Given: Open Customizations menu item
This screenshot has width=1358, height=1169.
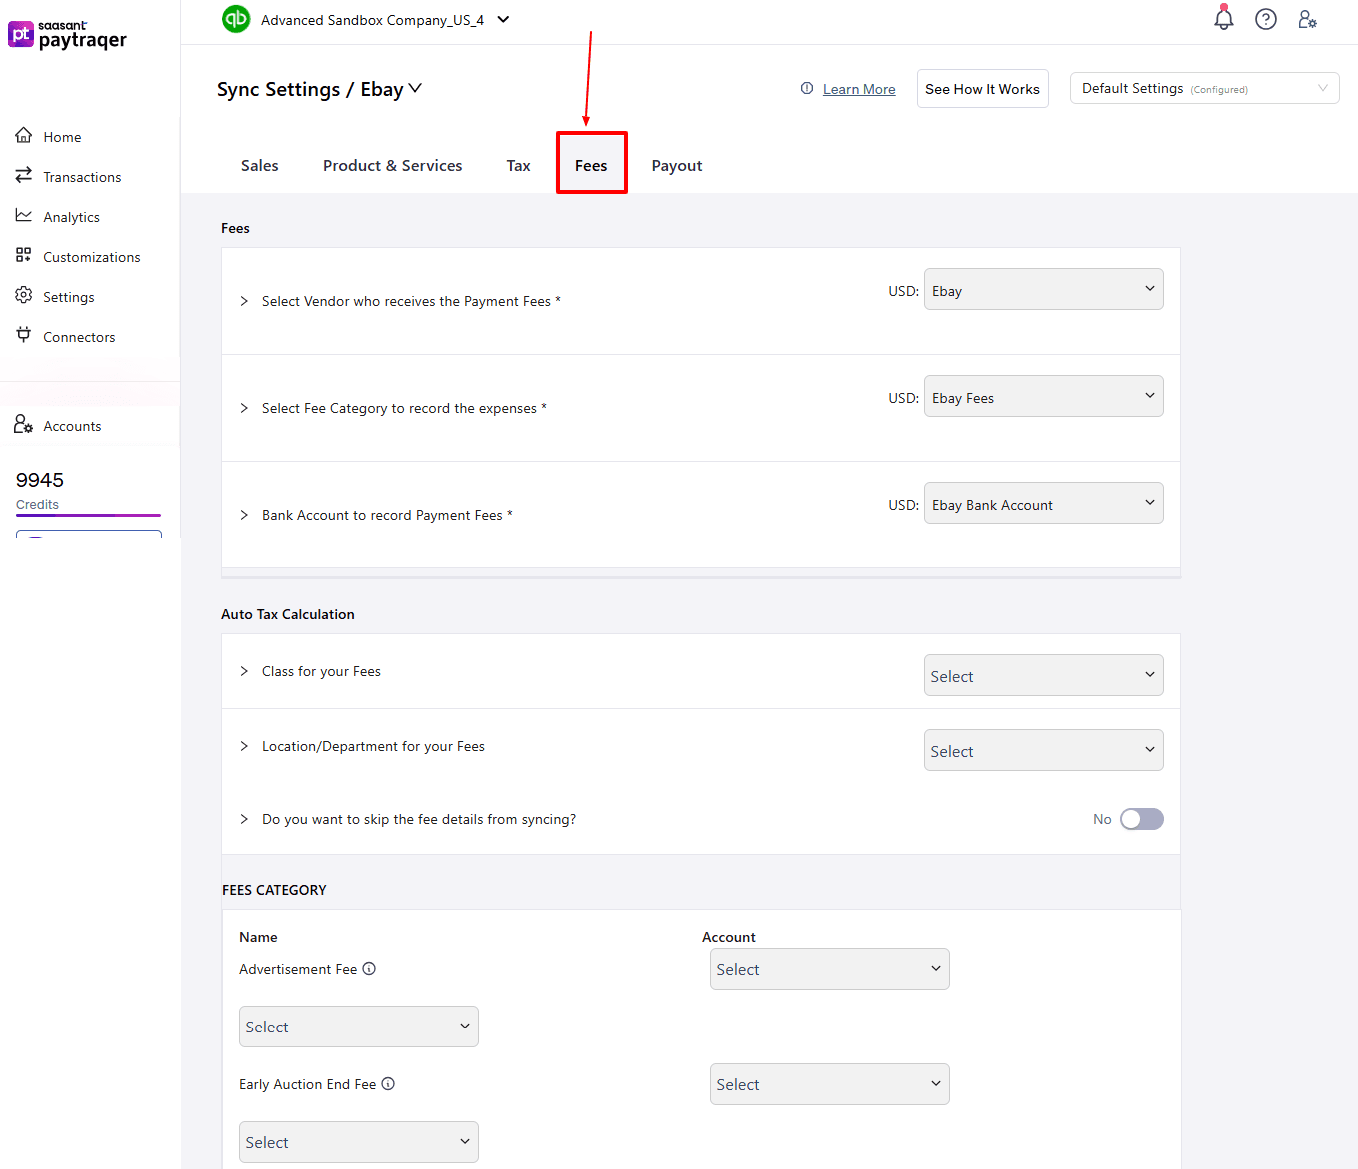Looking at the screenshot, I should pyautogui.click(x=92, y=257).
